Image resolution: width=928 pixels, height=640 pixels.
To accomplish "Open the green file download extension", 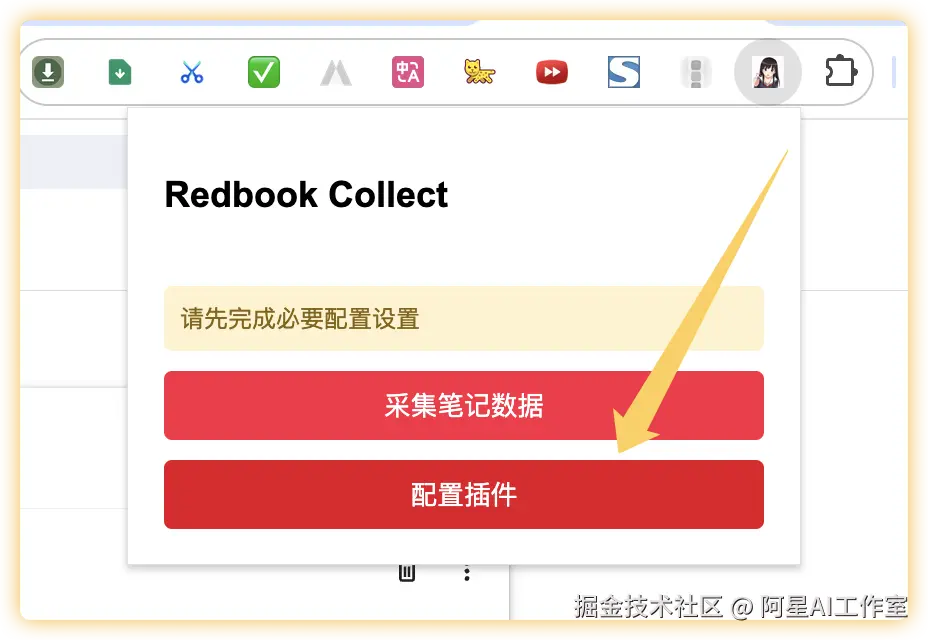I will (x=120, y=72).
